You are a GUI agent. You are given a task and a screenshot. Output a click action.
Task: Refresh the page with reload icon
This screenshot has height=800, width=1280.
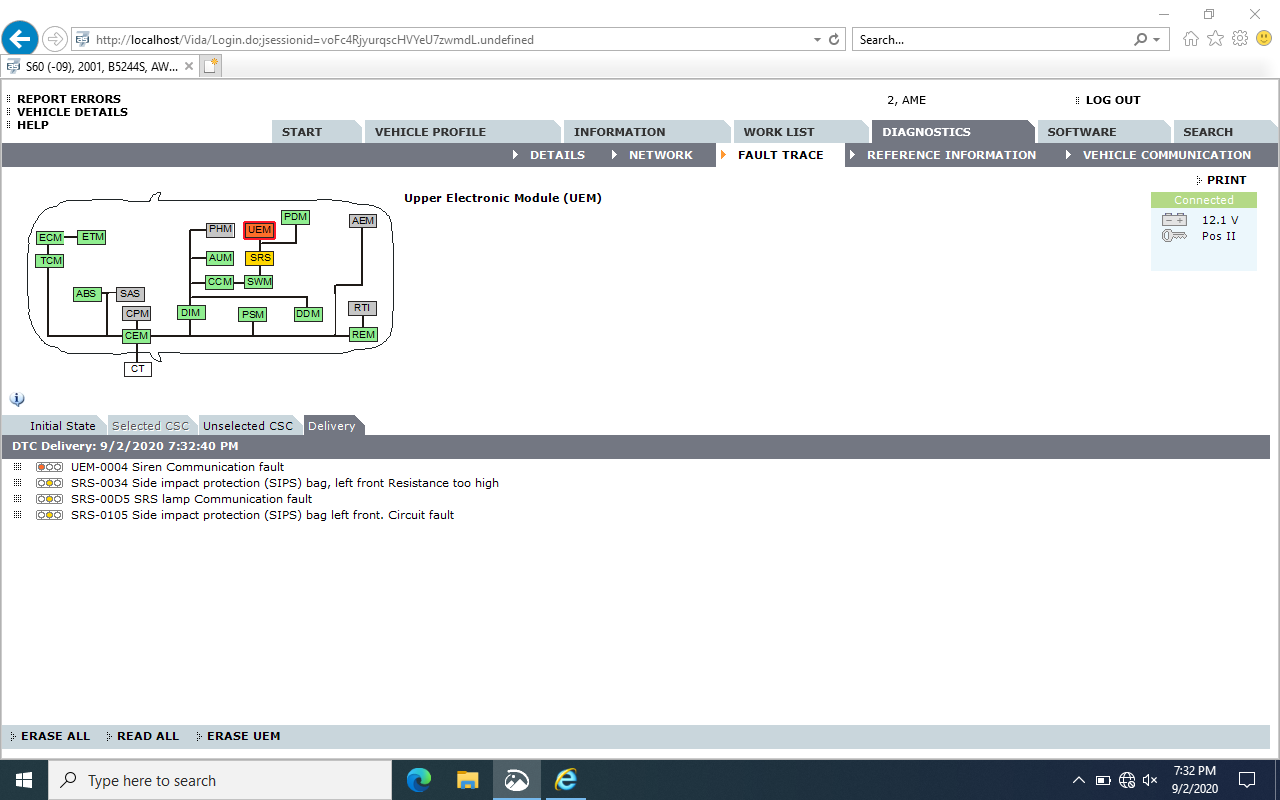tap(835, 40)
